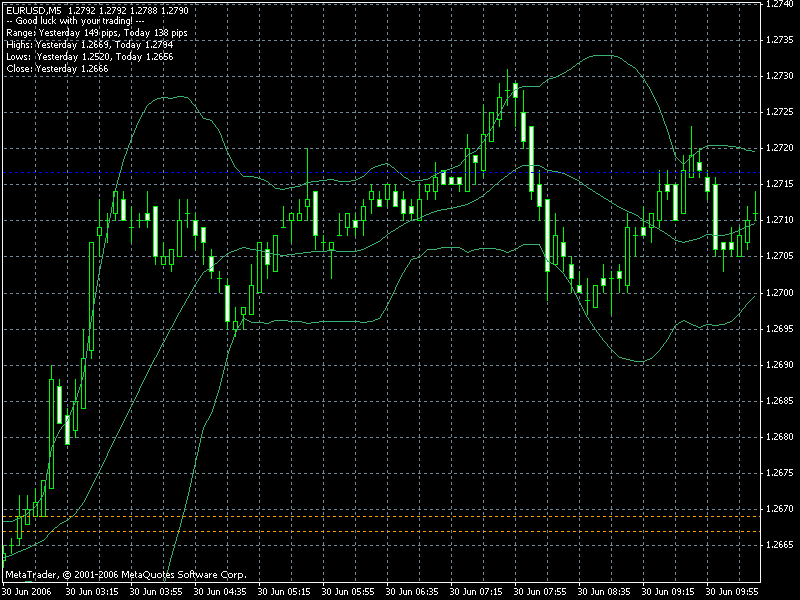Viewport: 800px width, 600px height.
Task: Click the 1.2715 price axis label
Action: tap(780, 184)
